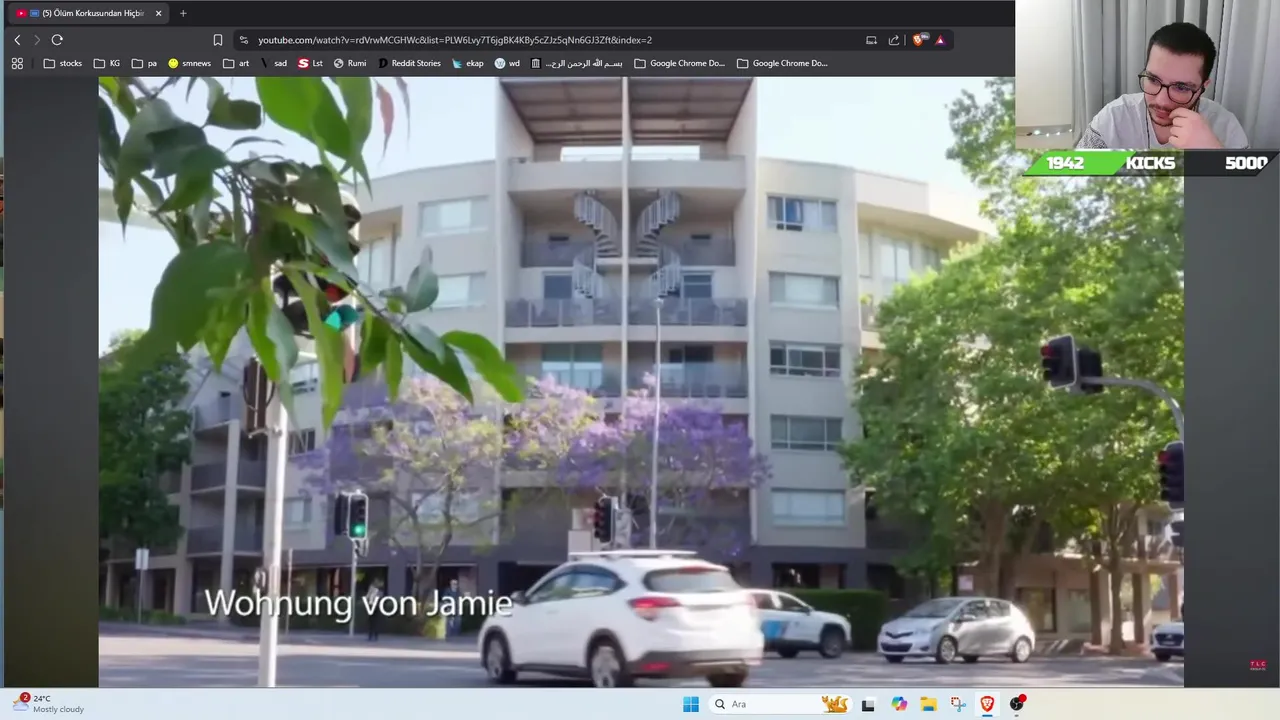
Task: Click the Brave Rewards triangle icon
Action: [x=940, y=40]
